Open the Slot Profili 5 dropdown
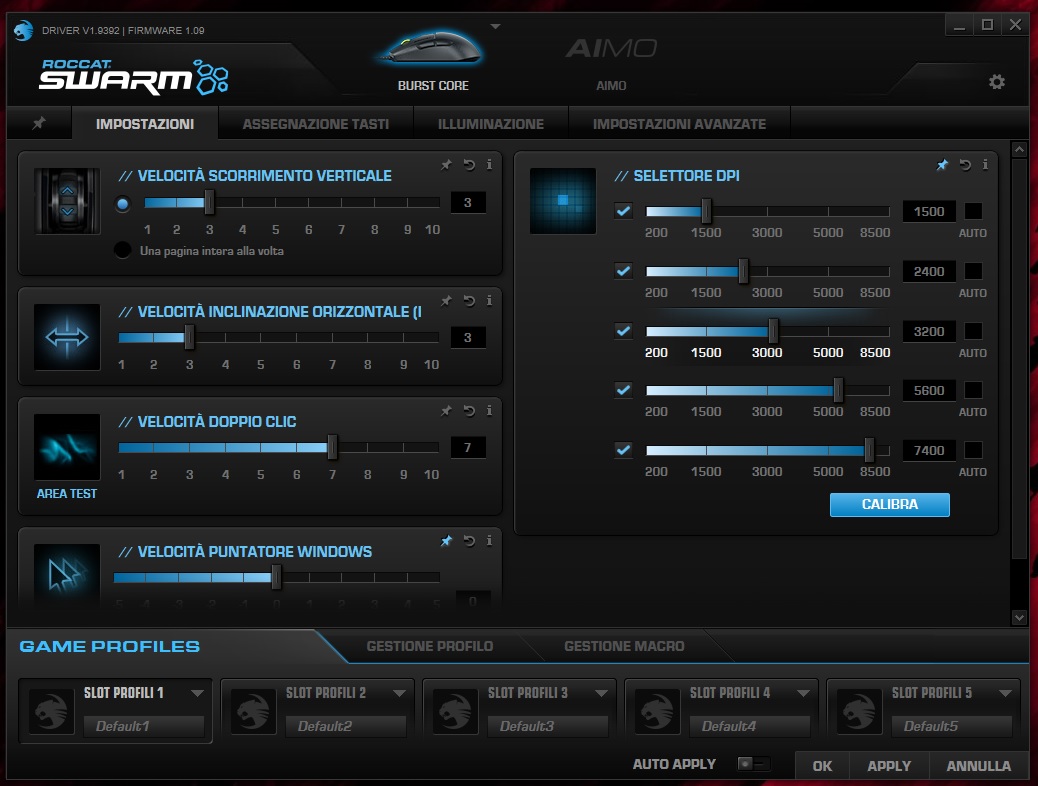This screenshot has height=786, width=1038. pyautogui.click(x=1005, y=693)
